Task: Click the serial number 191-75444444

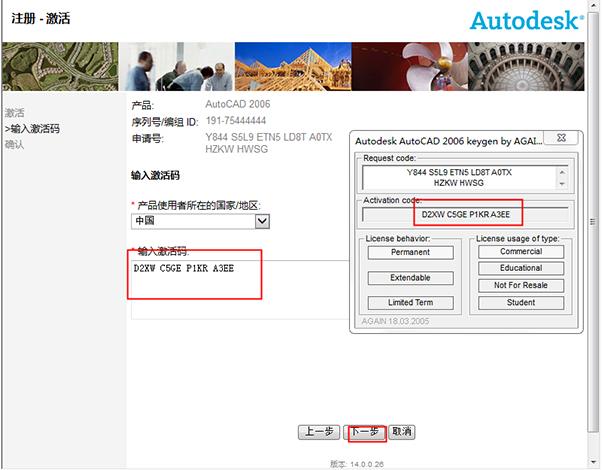Action: click(x=236, y=121)
